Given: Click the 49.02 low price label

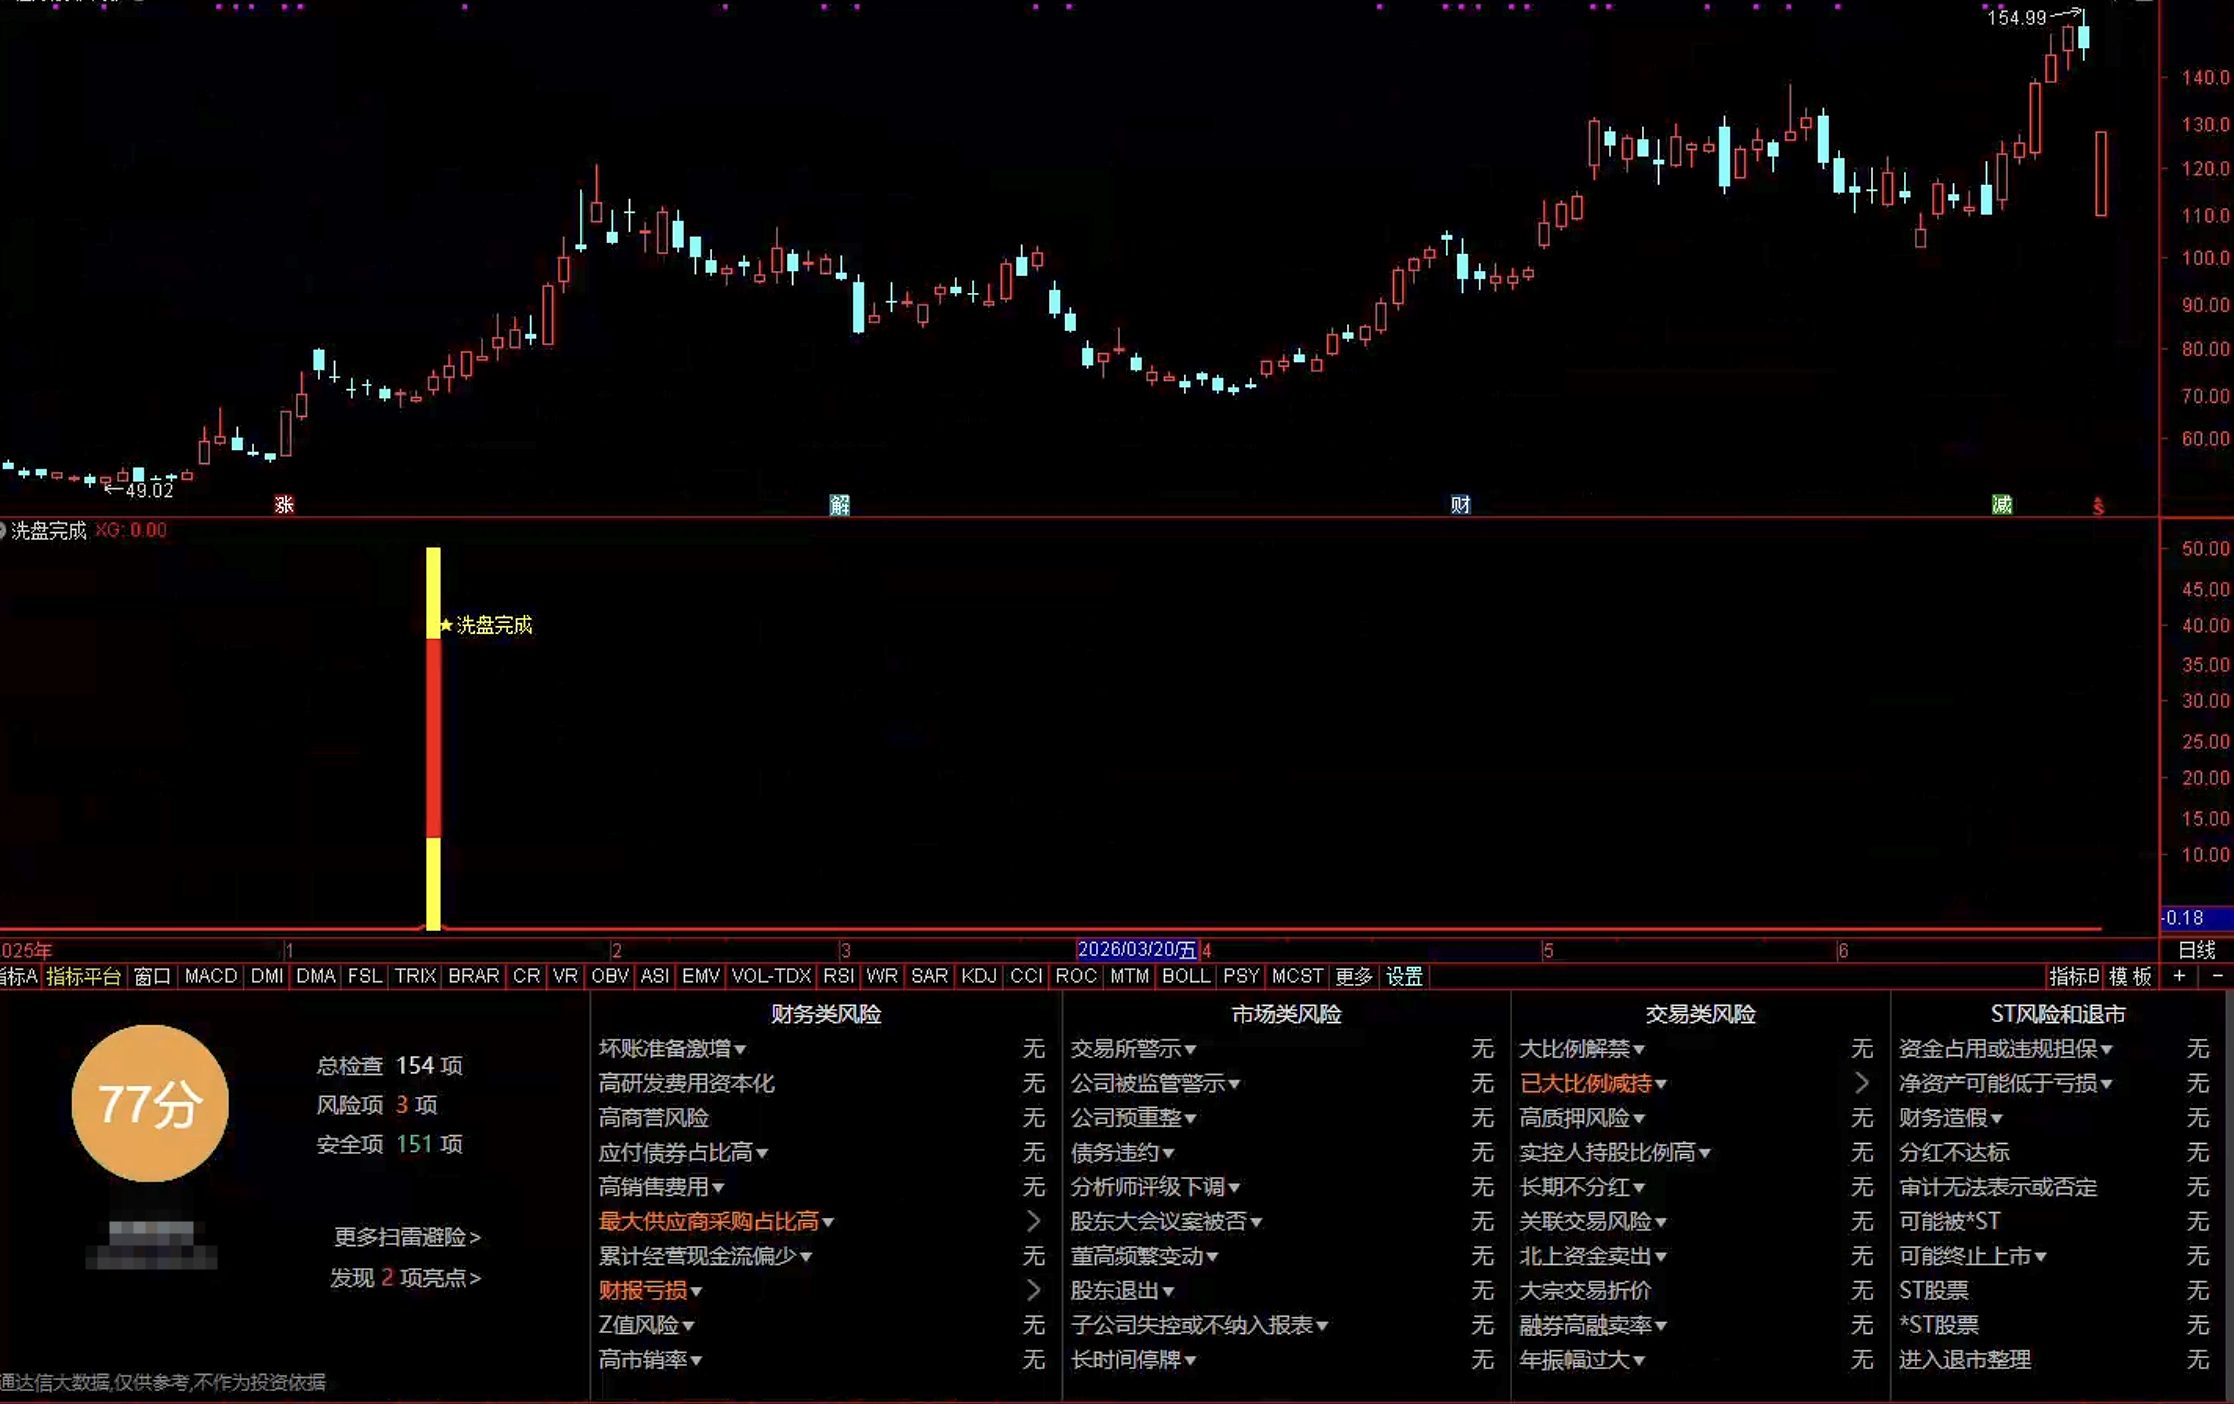Looking at the screenshot, I should [149, 490].
